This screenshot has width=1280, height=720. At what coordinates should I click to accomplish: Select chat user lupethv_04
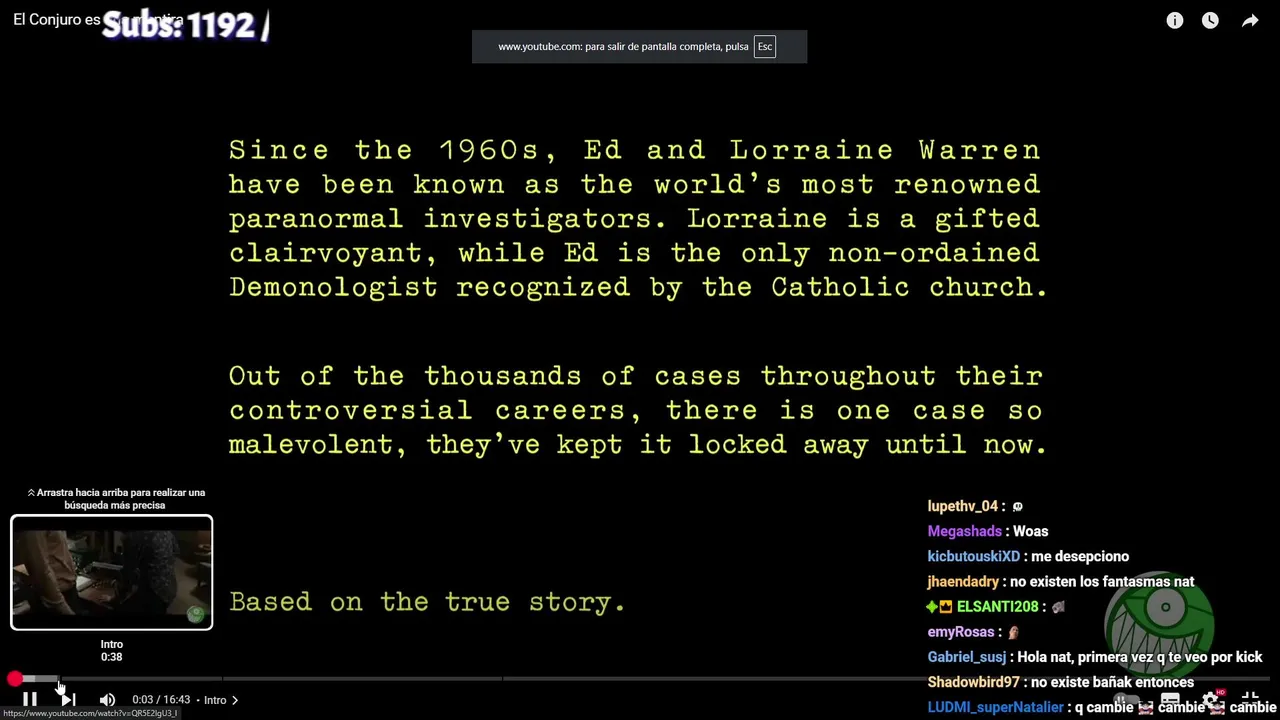[x=963, y=506]
